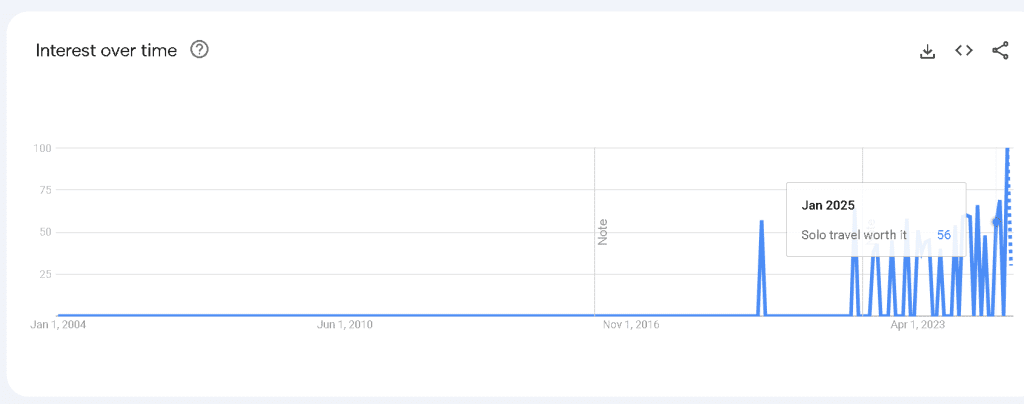The image size is (1024, 404).
Task: Click the Interest over time heading
Action: pos(106,50)
